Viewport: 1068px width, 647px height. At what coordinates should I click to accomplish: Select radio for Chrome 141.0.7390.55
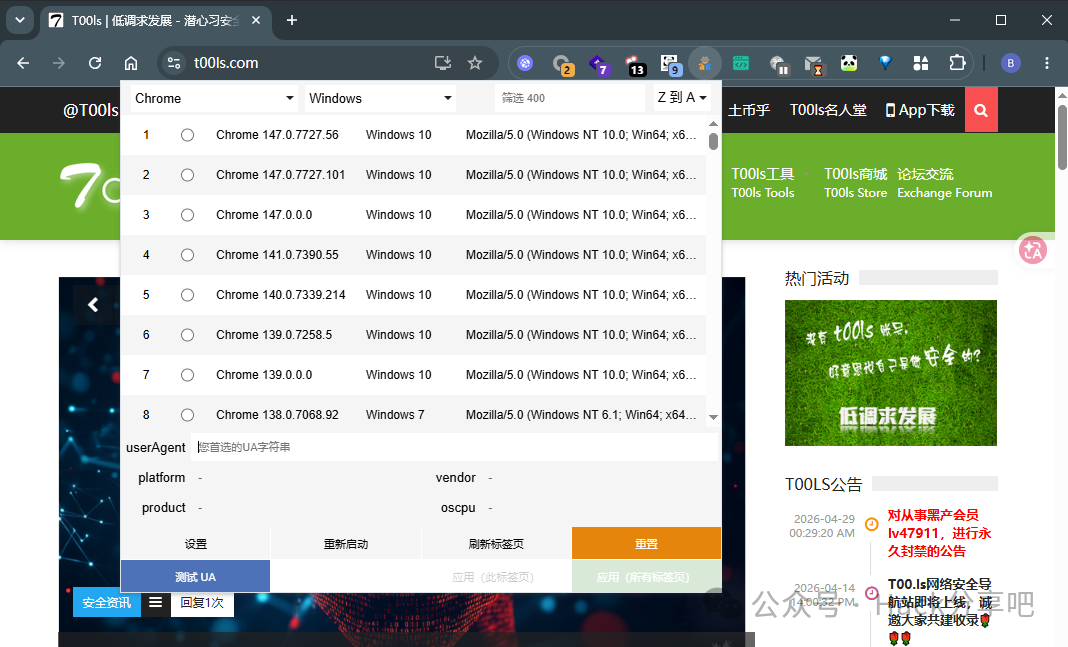(187, 255)
